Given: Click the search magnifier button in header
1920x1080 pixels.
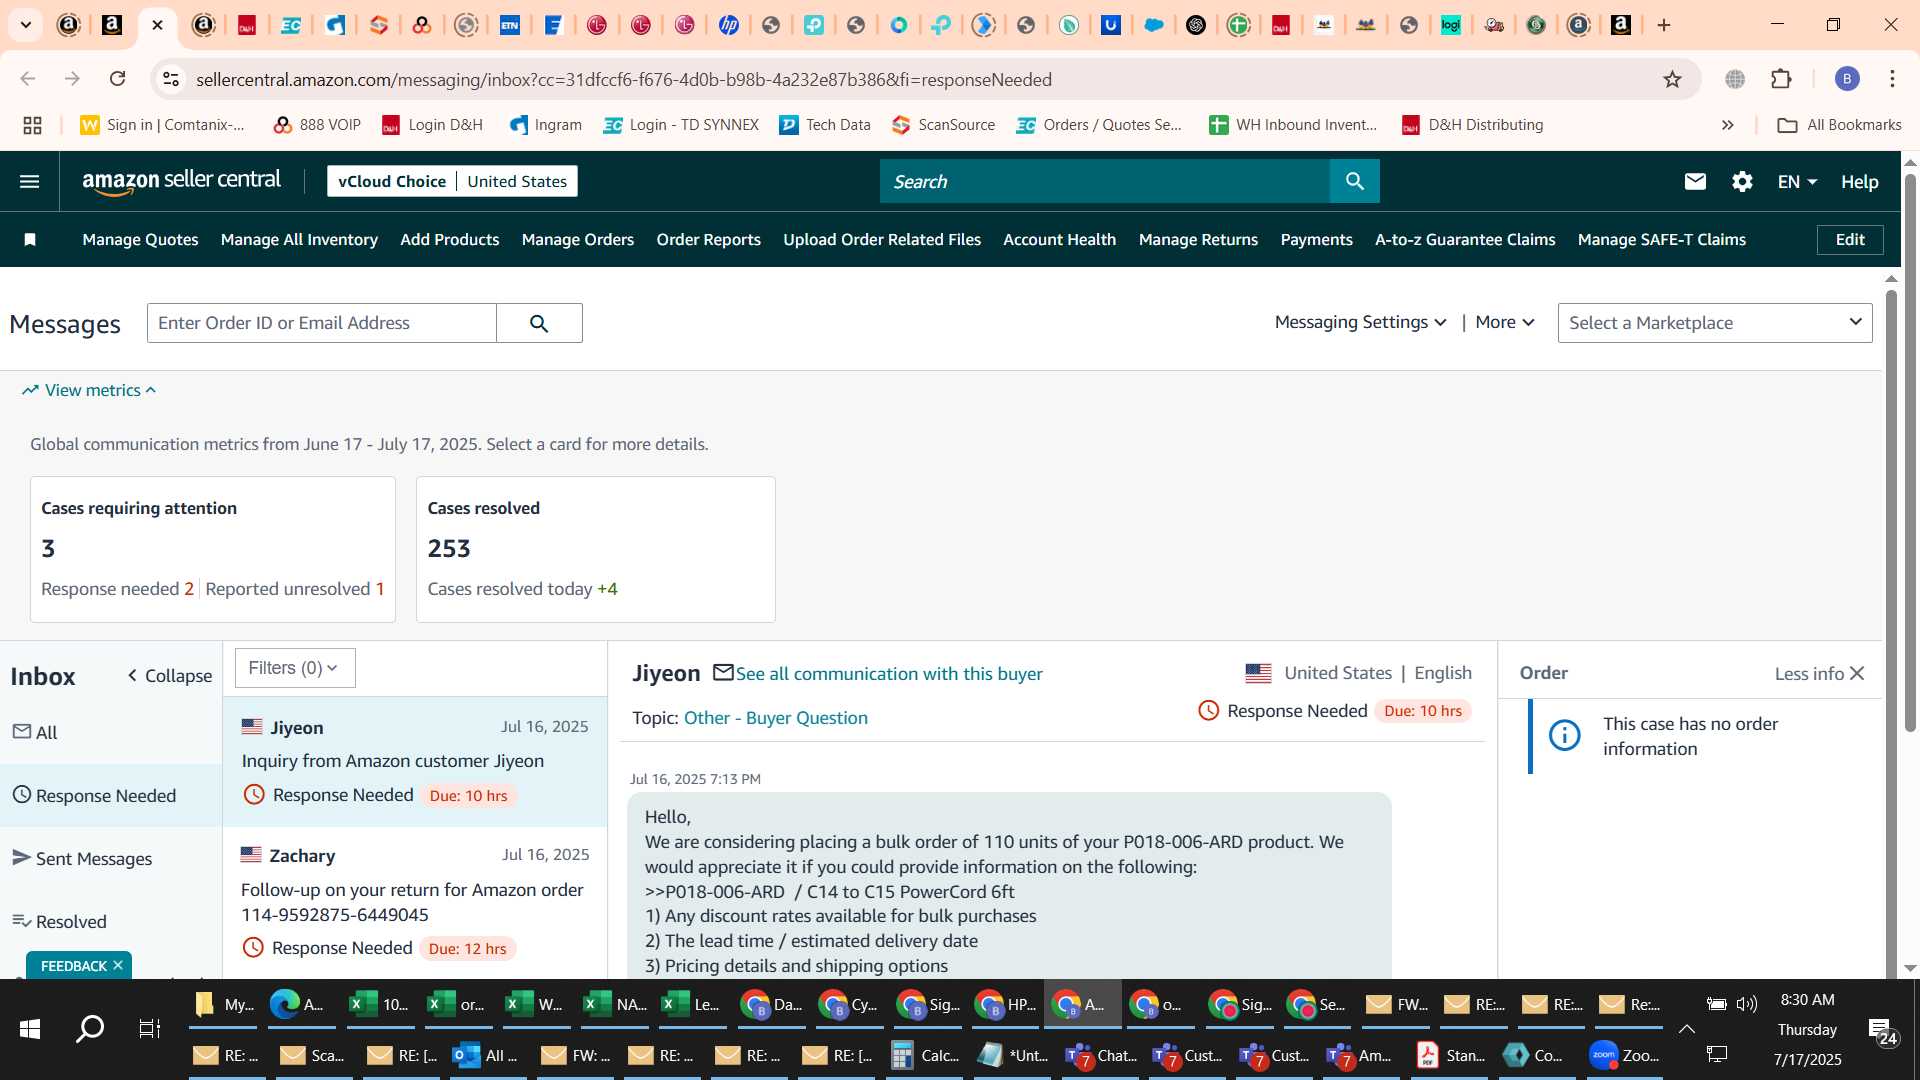Looking at the screenshot, I should pos(1354,181).
